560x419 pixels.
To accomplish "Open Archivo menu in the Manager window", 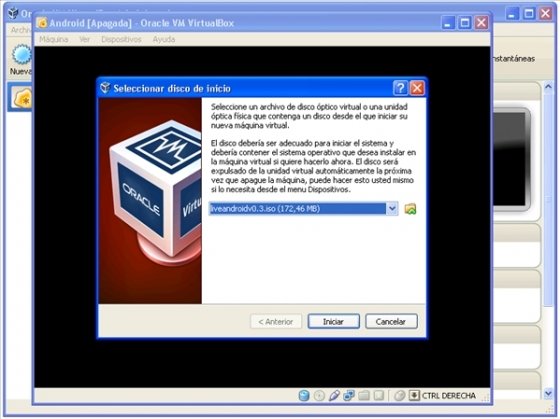I will pos(21,30).
